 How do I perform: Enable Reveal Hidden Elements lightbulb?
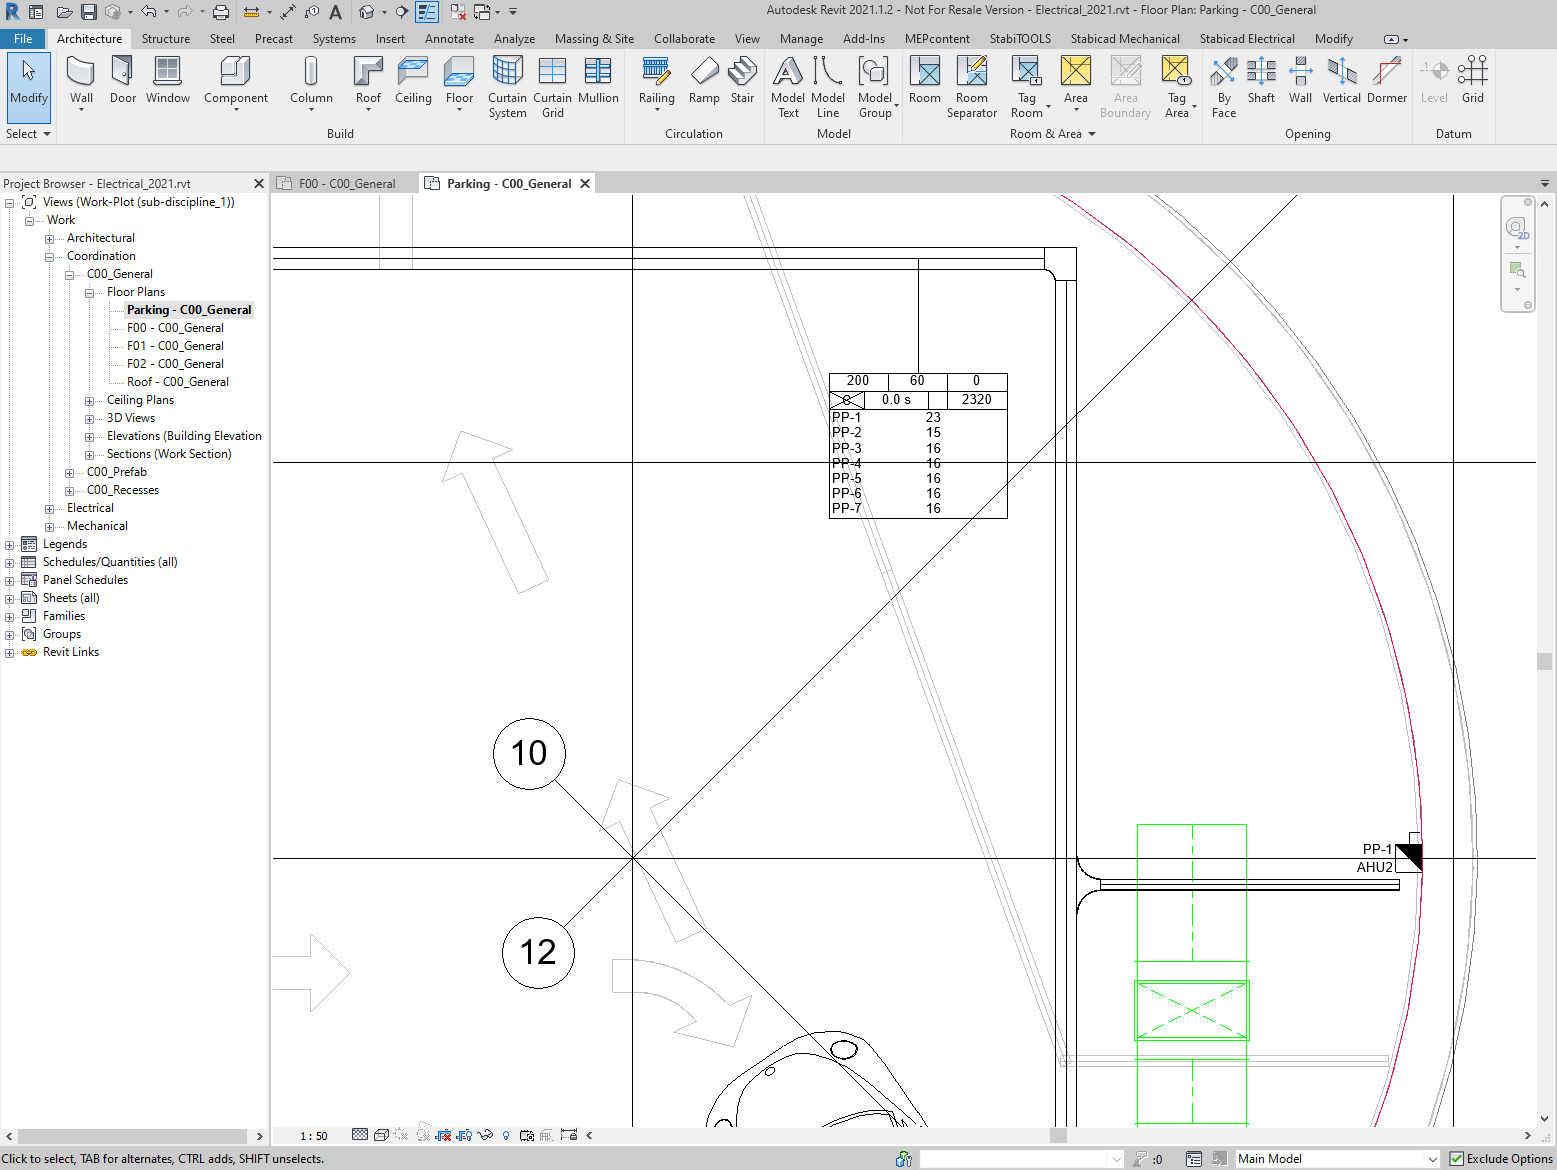click(506, 1134)
